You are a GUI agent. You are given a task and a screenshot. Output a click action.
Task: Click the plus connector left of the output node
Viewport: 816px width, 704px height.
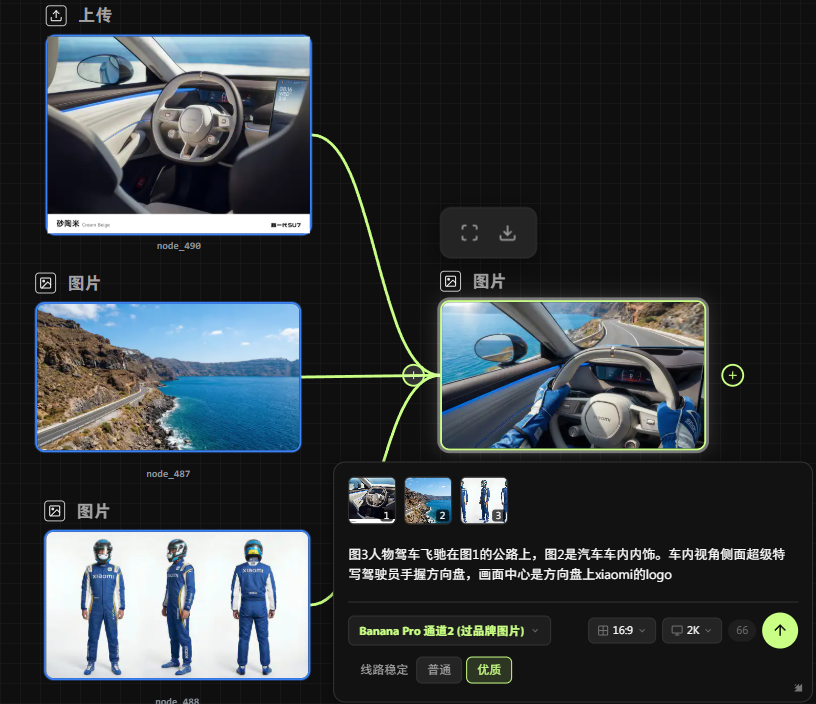tap(412, 375)
